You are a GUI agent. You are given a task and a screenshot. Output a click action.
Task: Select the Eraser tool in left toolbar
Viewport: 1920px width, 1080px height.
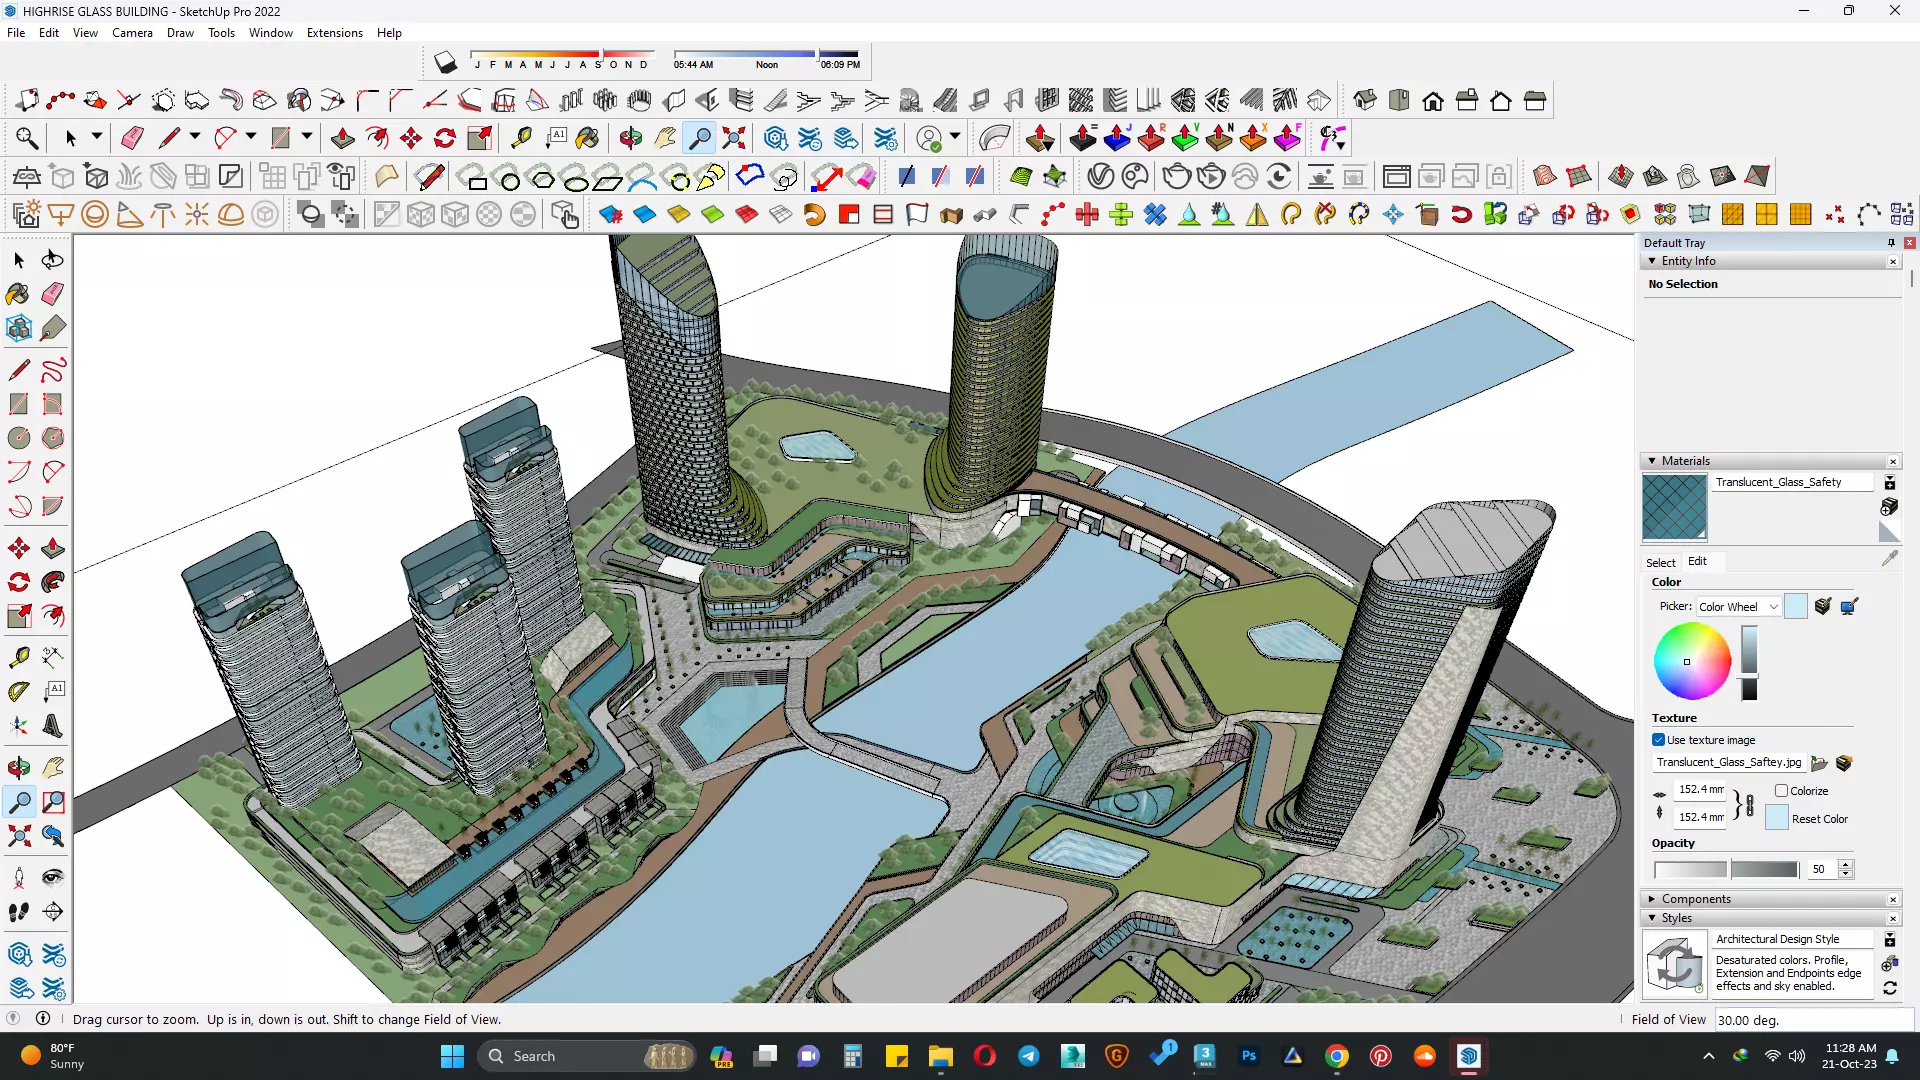tap(53, 294)
